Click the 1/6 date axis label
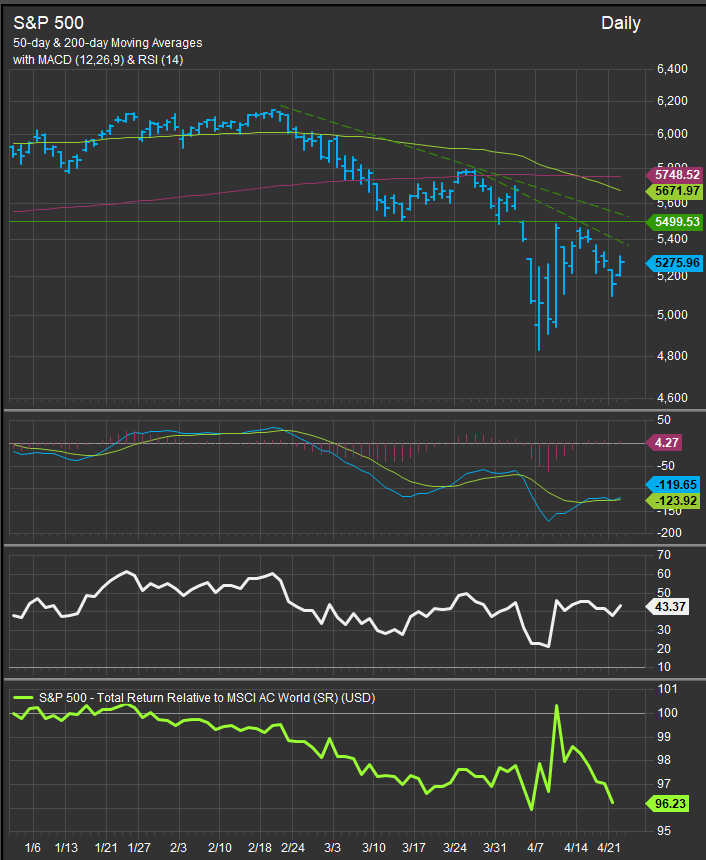The height and width of the screenshot is (860, 706). point(32,848)
